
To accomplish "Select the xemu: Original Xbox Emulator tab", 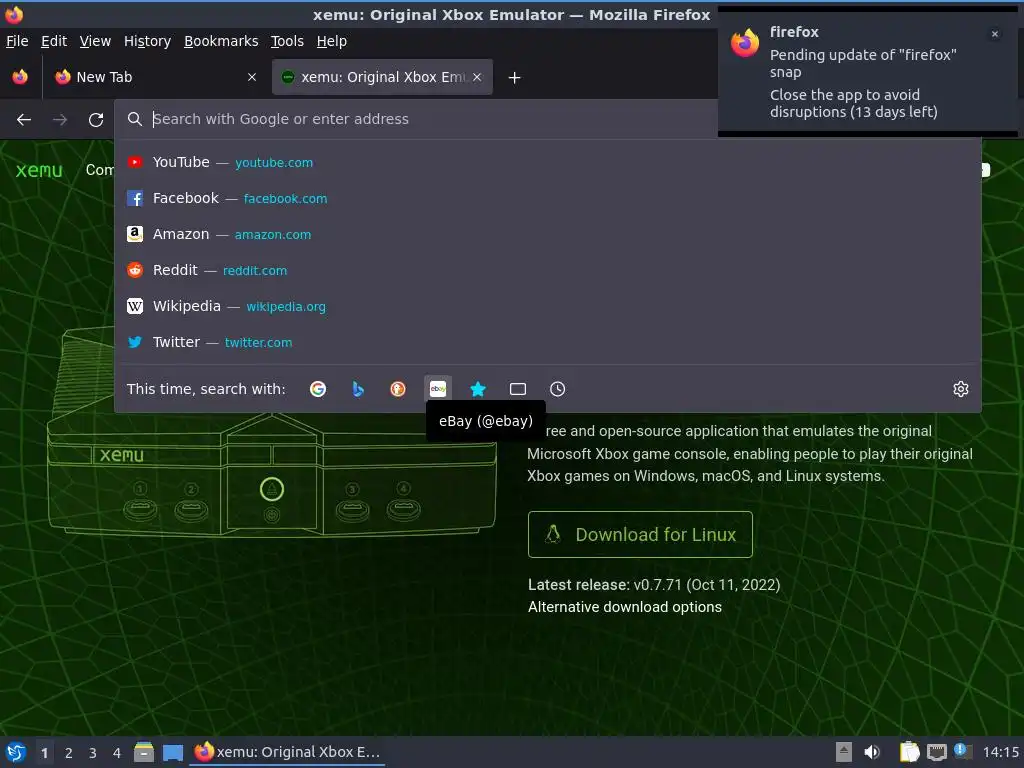I will [x=383, y=77].
